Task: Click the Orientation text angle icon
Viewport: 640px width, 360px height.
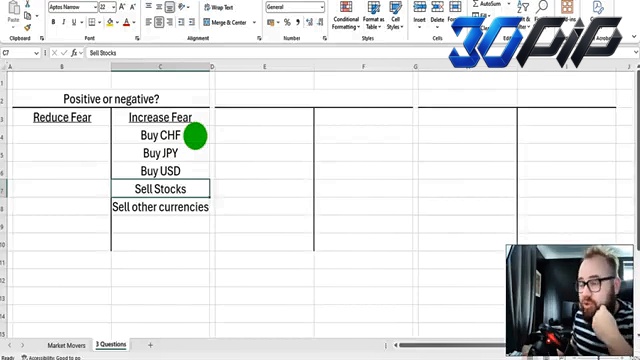Action: pyautogui.click(x=182, y=7)
